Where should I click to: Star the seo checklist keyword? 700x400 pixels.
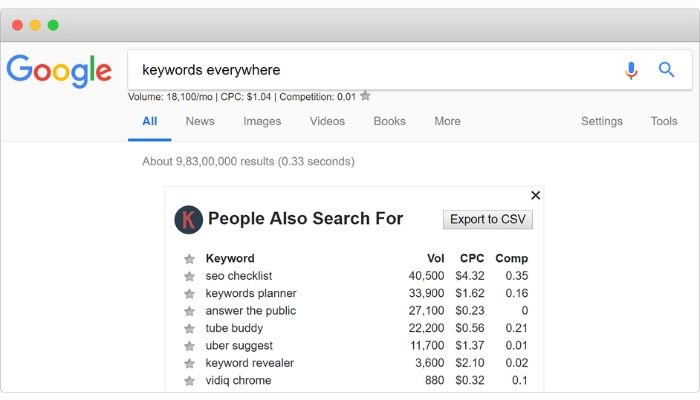coord(189,276)
